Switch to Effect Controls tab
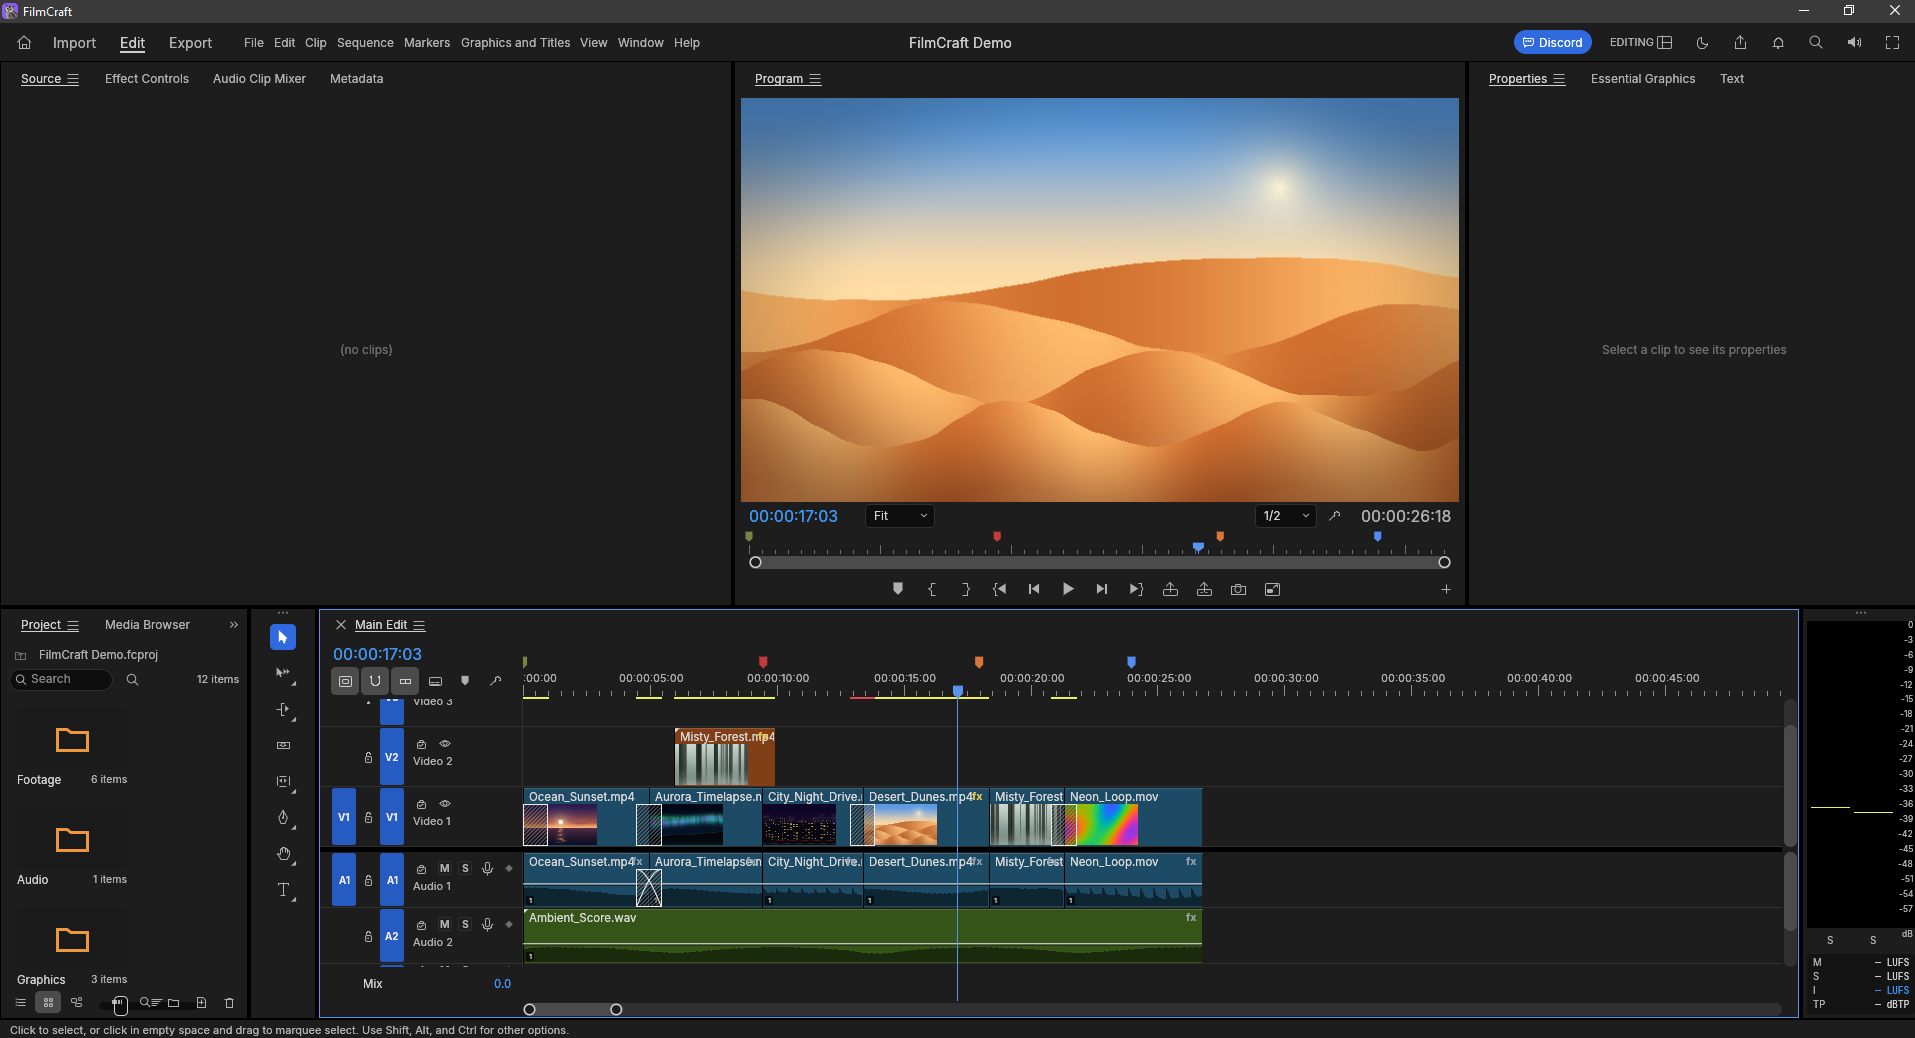This screenshot has width=1915, height=1038. point(147,79)
